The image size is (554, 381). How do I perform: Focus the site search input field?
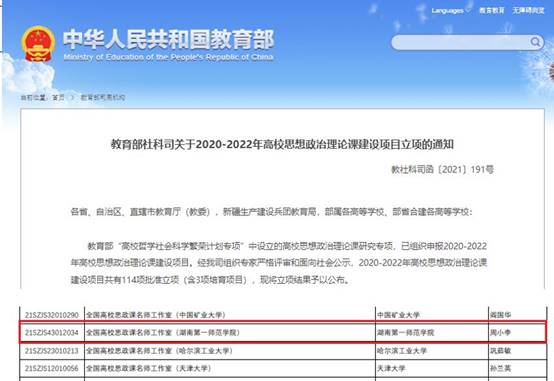click(461, 42)
